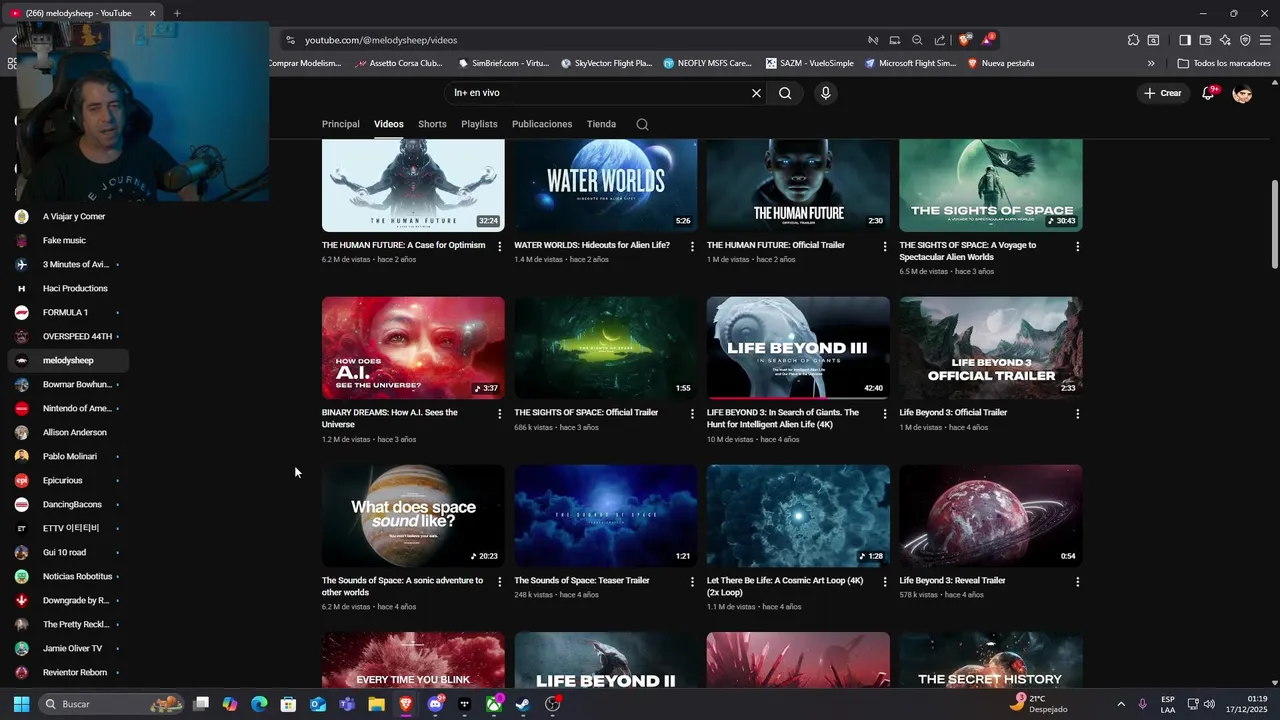1280x720 pixels.
Task: Open the SkyVector Flight Pla... bookmark
Action: [x=606, y=63]
